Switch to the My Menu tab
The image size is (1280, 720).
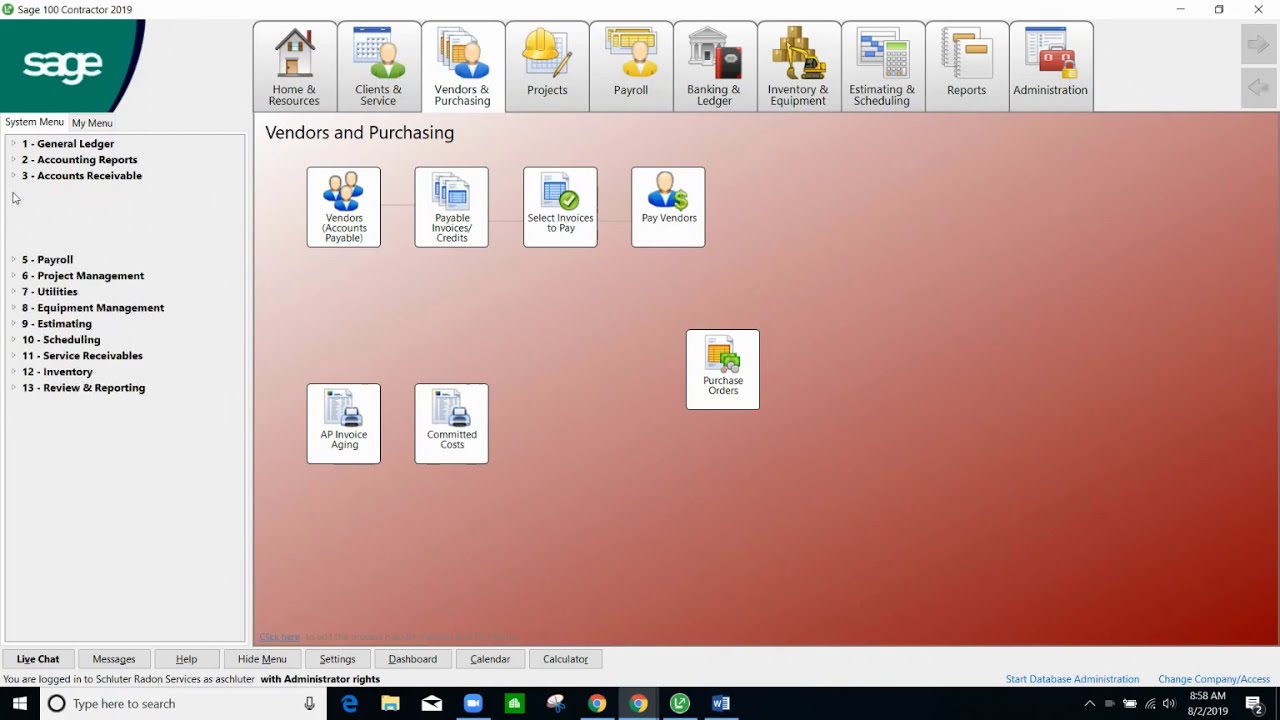point(92,123)
